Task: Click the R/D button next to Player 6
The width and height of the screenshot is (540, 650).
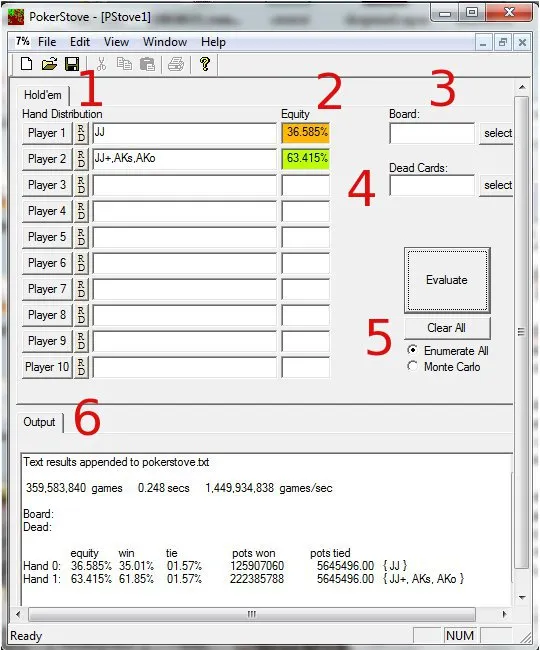Action: (x=81, y=263)
